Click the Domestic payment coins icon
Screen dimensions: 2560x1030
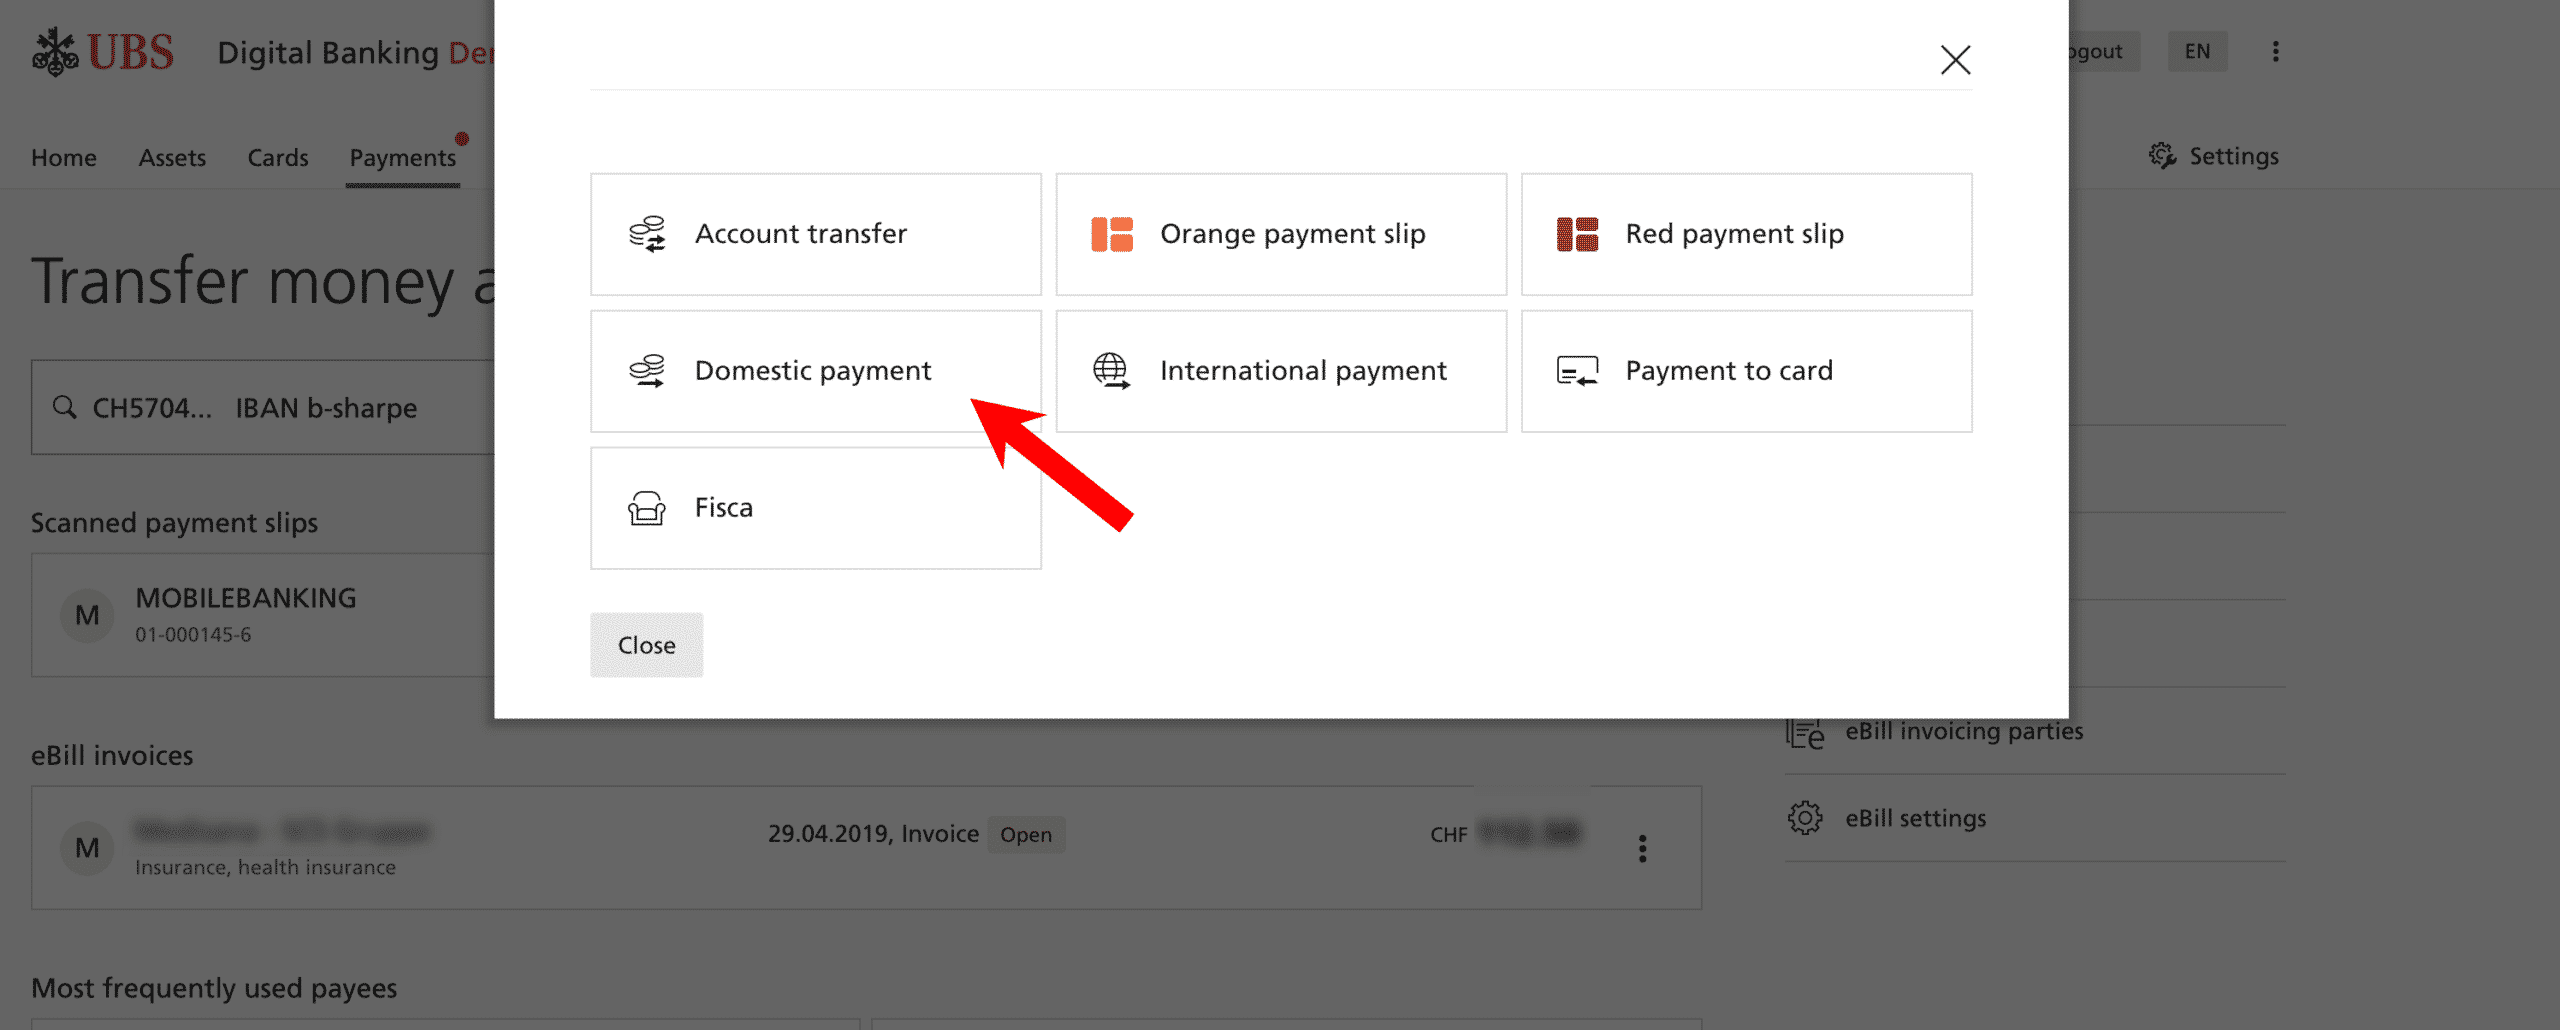point(647,371)
